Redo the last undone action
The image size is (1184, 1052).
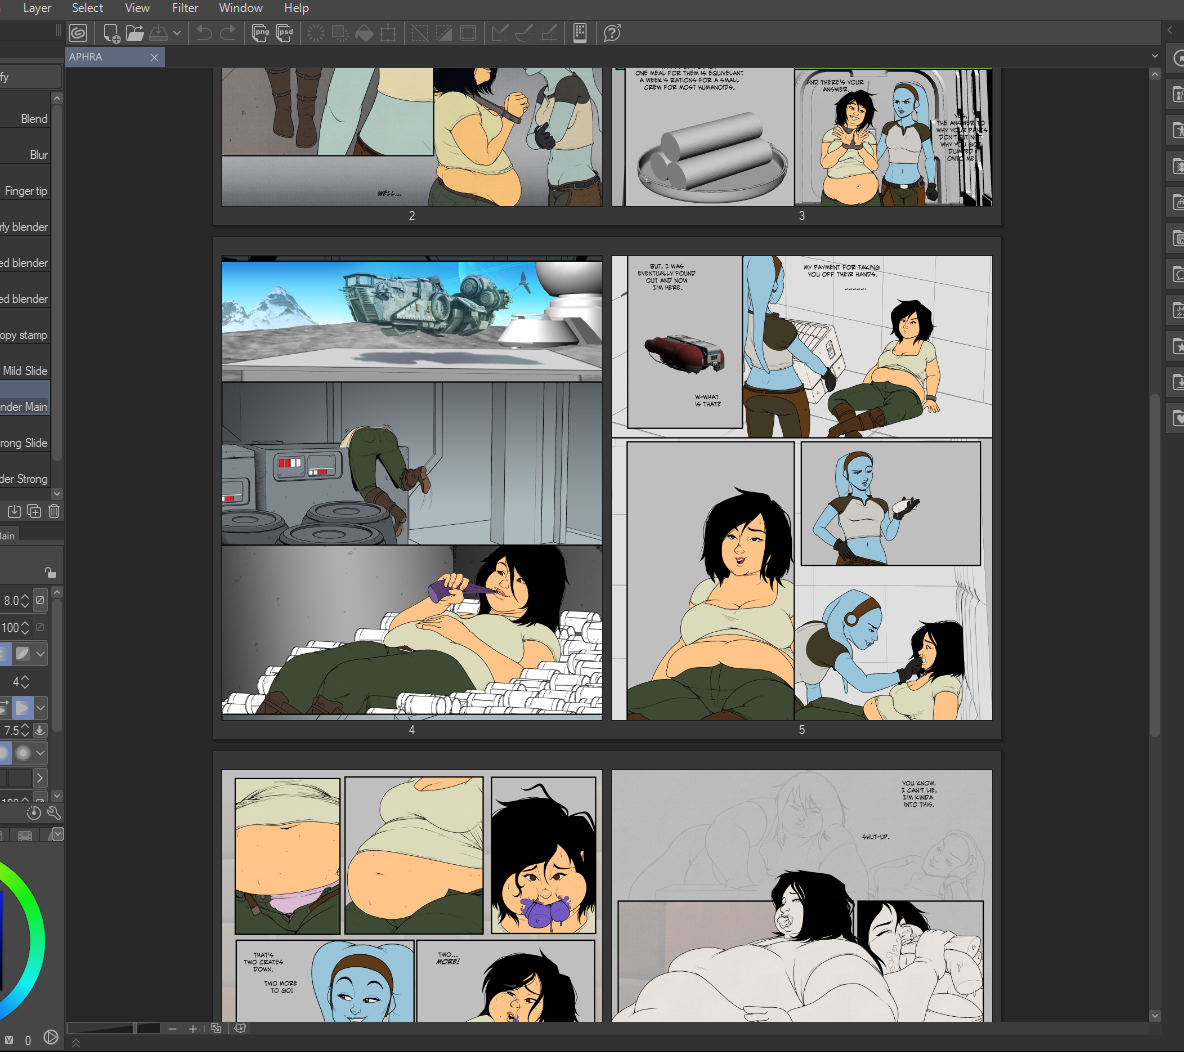[228, 33]
